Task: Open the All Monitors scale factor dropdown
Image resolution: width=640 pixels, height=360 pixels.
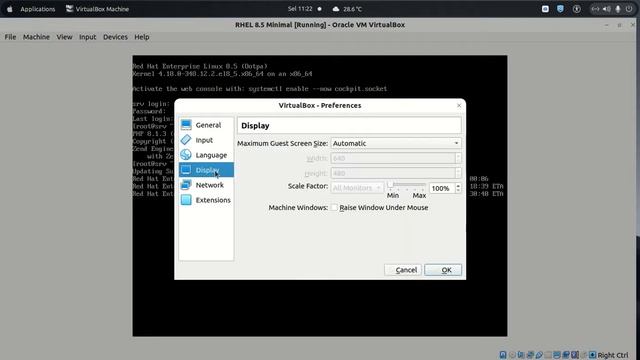Action: (357, 188)
